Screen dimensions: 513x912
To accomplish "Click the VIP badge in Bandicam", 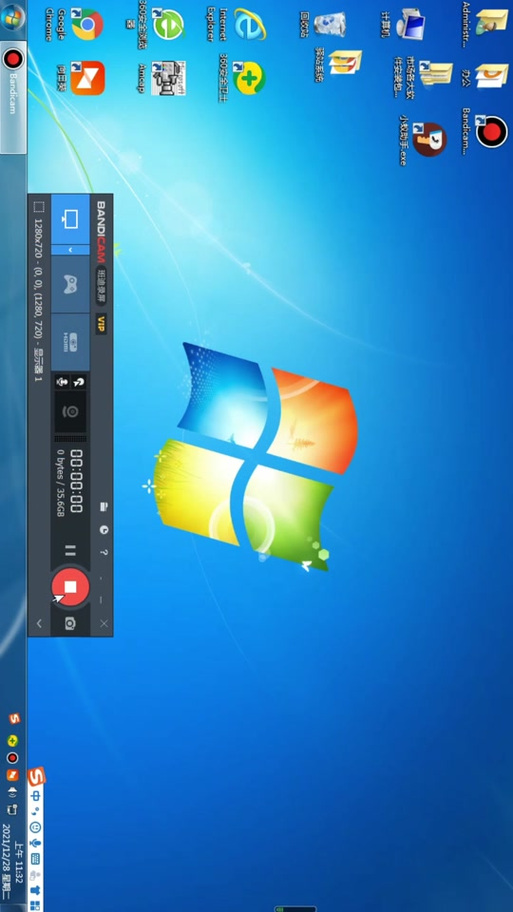I will click(x=101, y=323).
